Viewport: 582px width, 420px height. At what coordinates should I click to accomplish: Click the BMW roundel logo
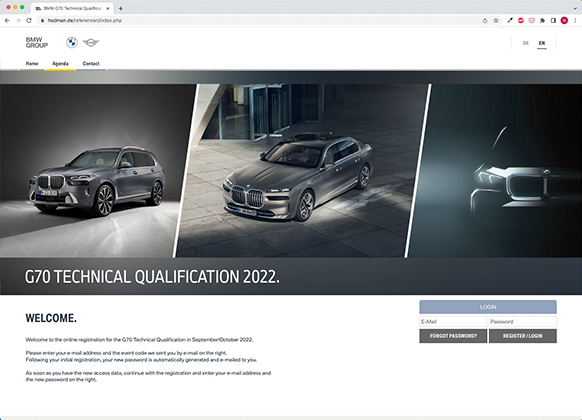click(72, 43)
